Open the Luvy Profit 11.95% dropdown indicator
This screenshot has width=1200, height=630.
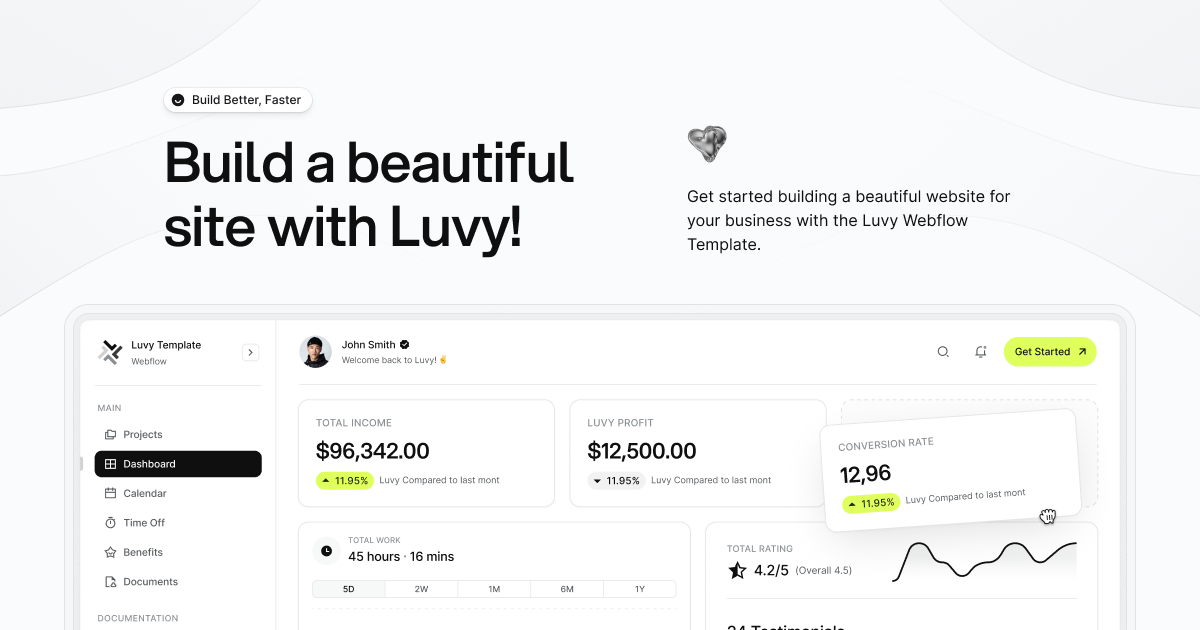[617, 480]
